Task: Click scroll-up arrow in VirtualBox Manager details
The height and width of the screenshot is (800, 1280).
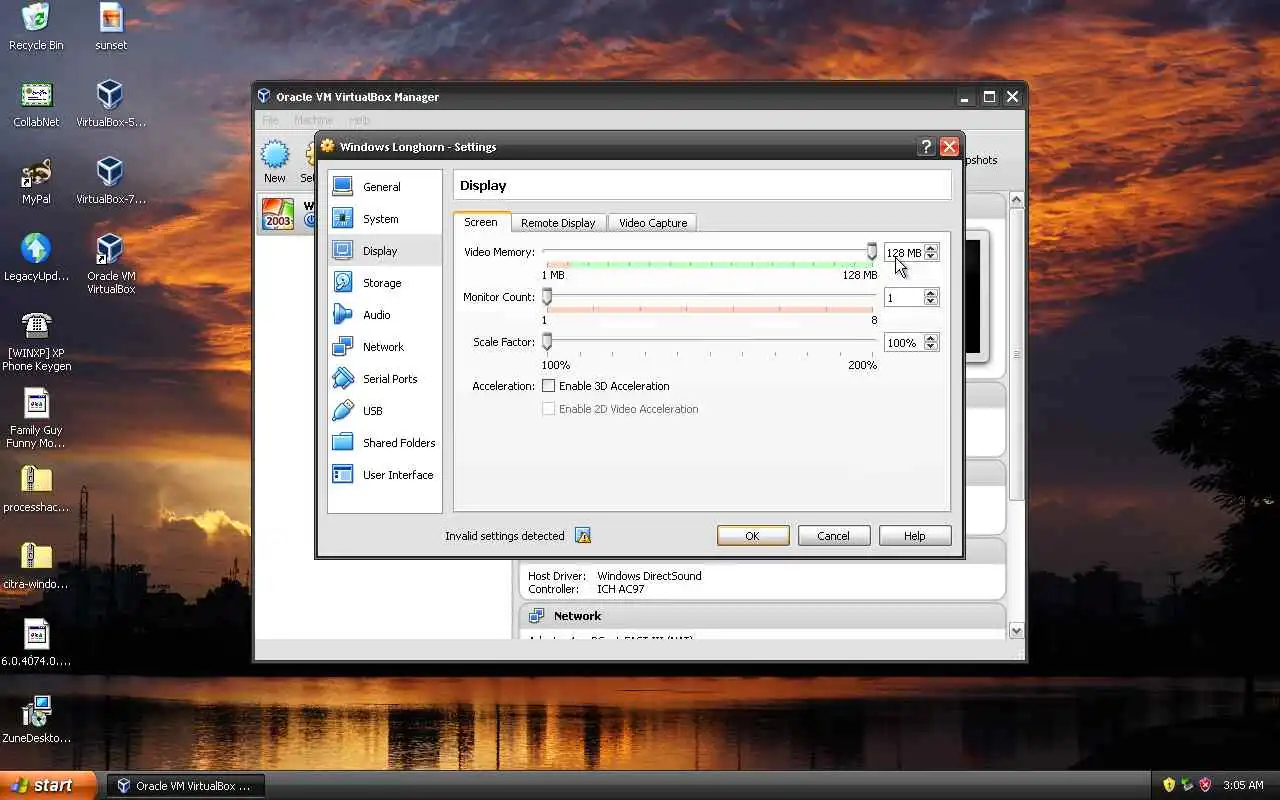Action: [x=1017, y=200]
